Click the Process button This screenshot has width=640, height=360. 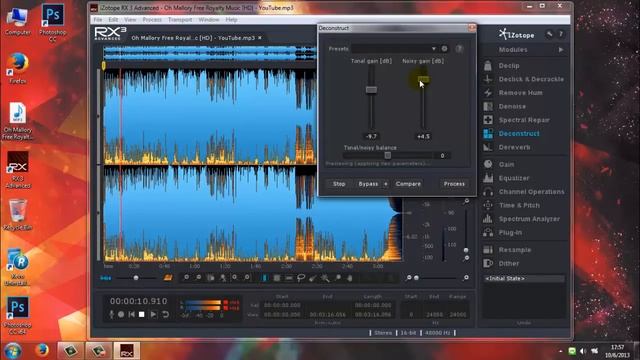tap(454, 184)
